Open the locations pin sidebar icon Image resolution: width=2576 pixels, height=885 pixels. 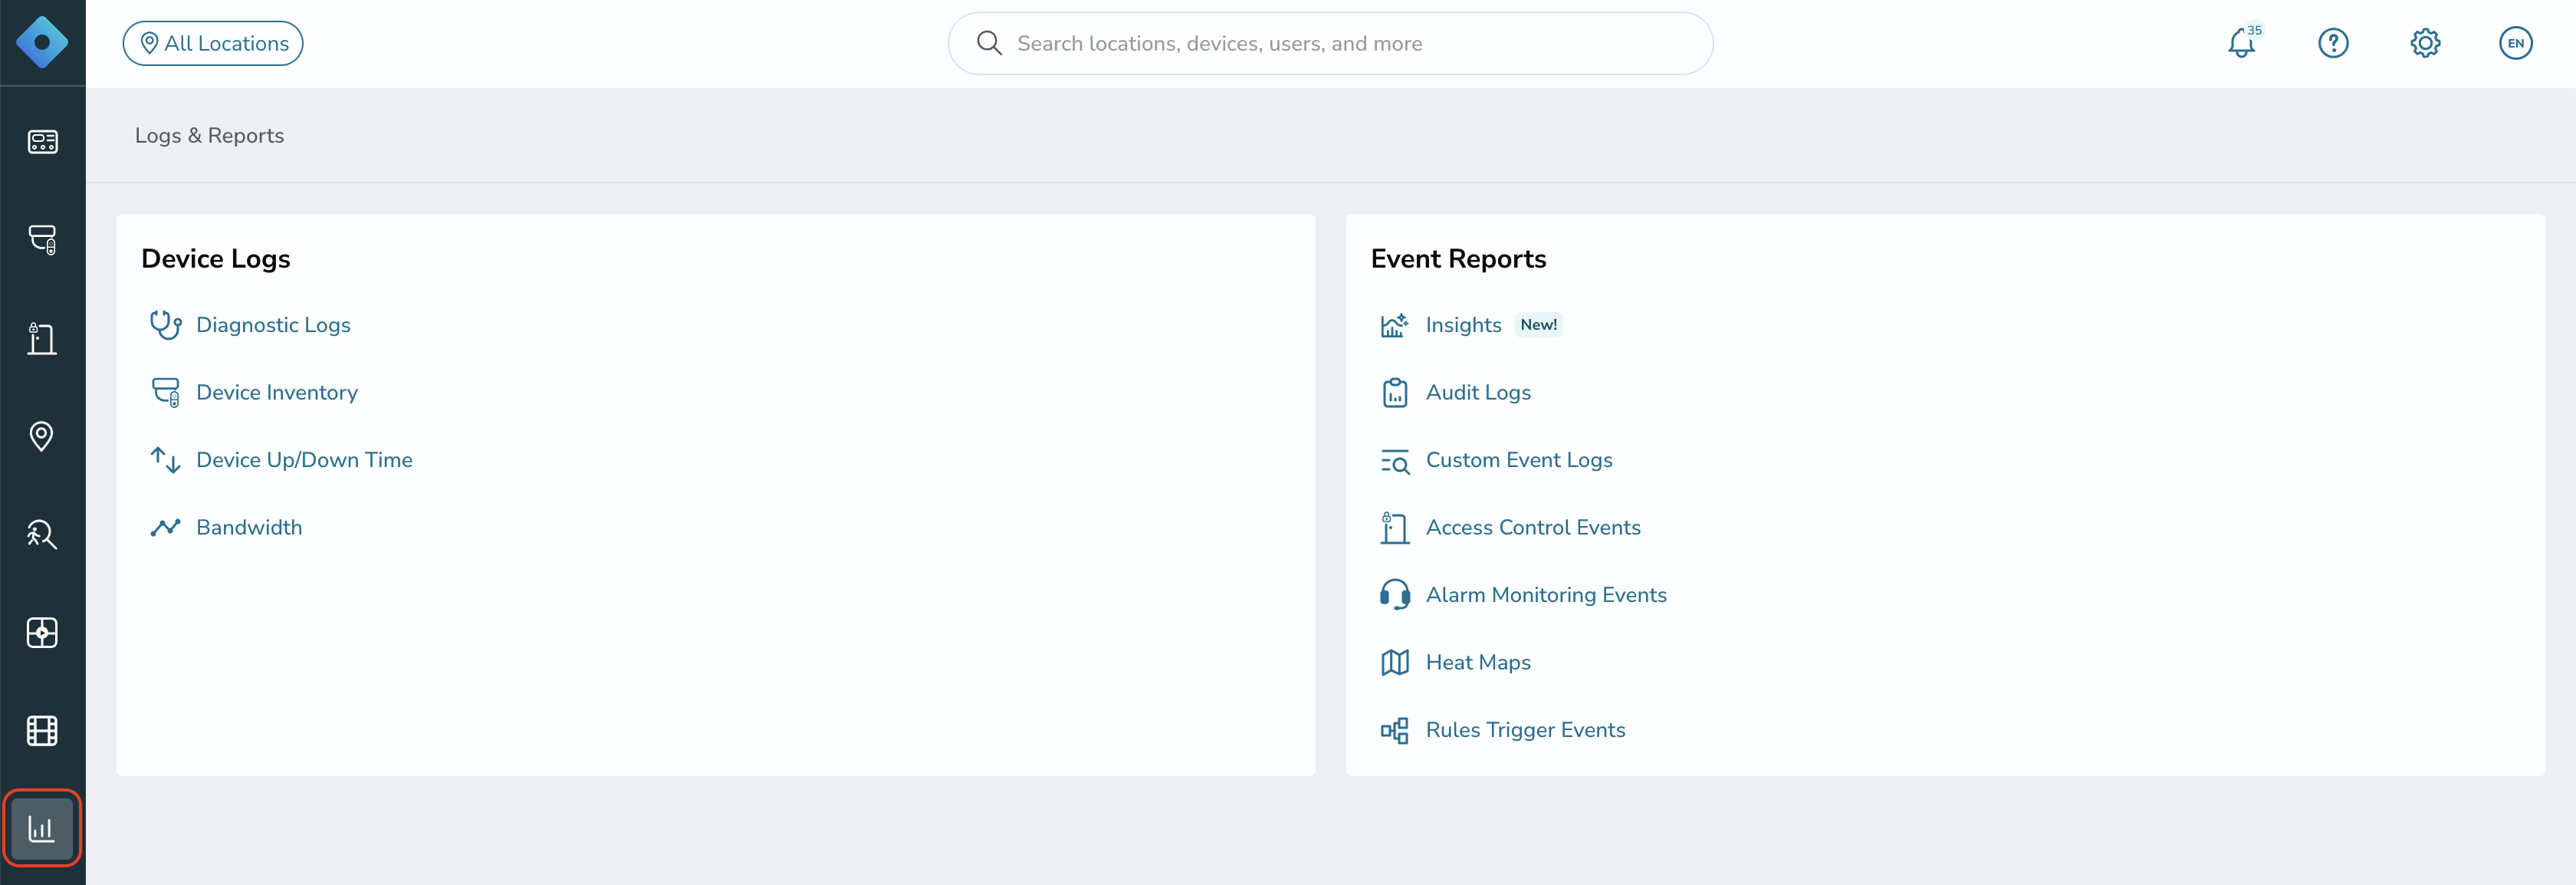coord(42,436)
